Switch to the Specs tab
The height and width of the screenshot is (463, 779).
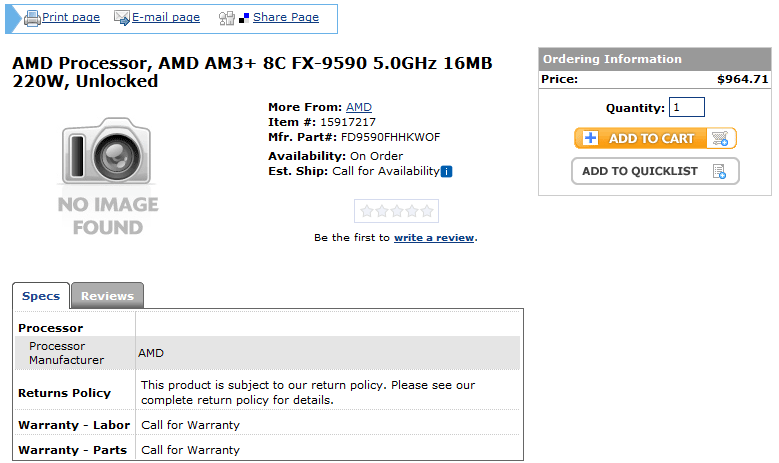(x=41, y=296)
